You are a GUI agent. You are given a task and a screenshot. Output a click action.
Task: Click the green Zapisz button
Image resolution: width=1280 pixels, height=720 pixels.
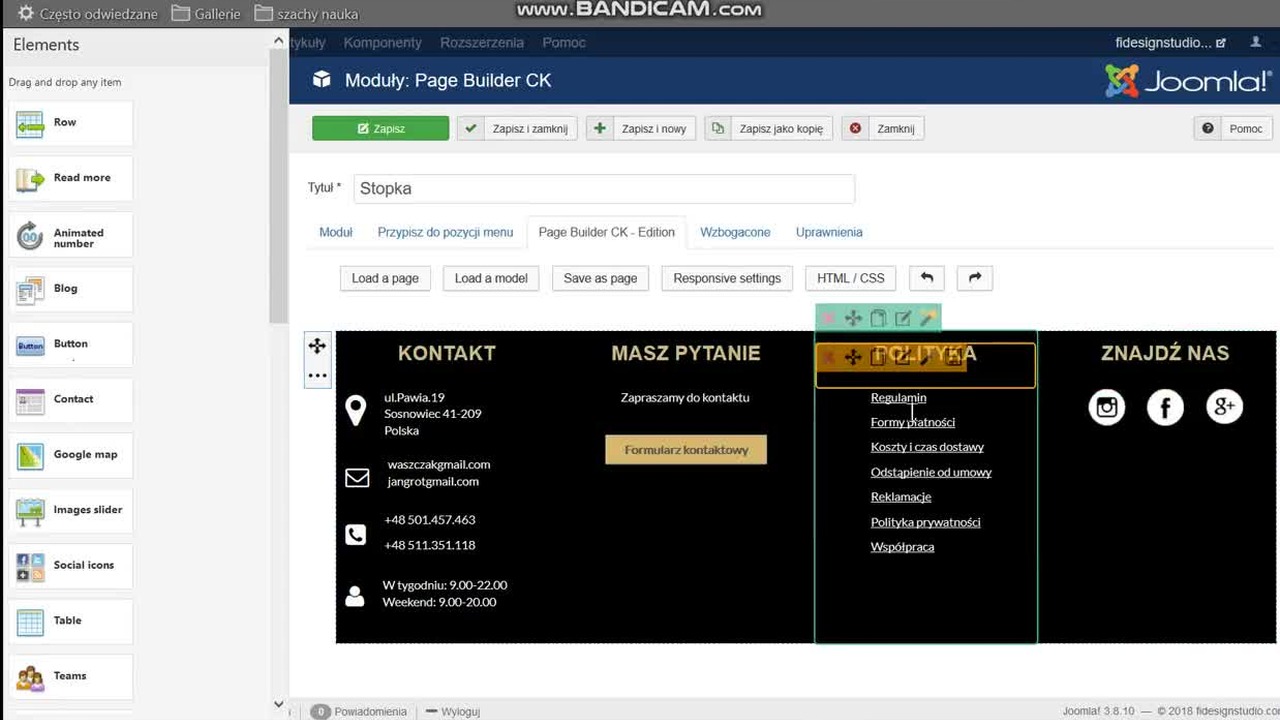(380, 128)
